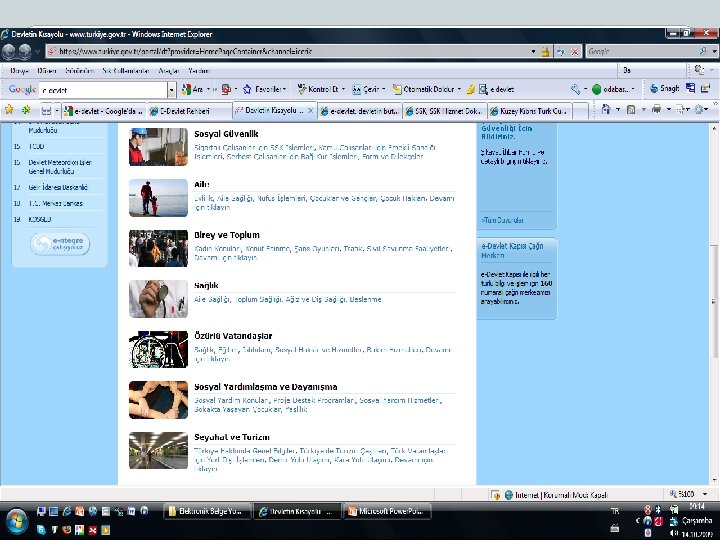Click the Internet Explorer quick launch icon

click(x=67, y=511)
